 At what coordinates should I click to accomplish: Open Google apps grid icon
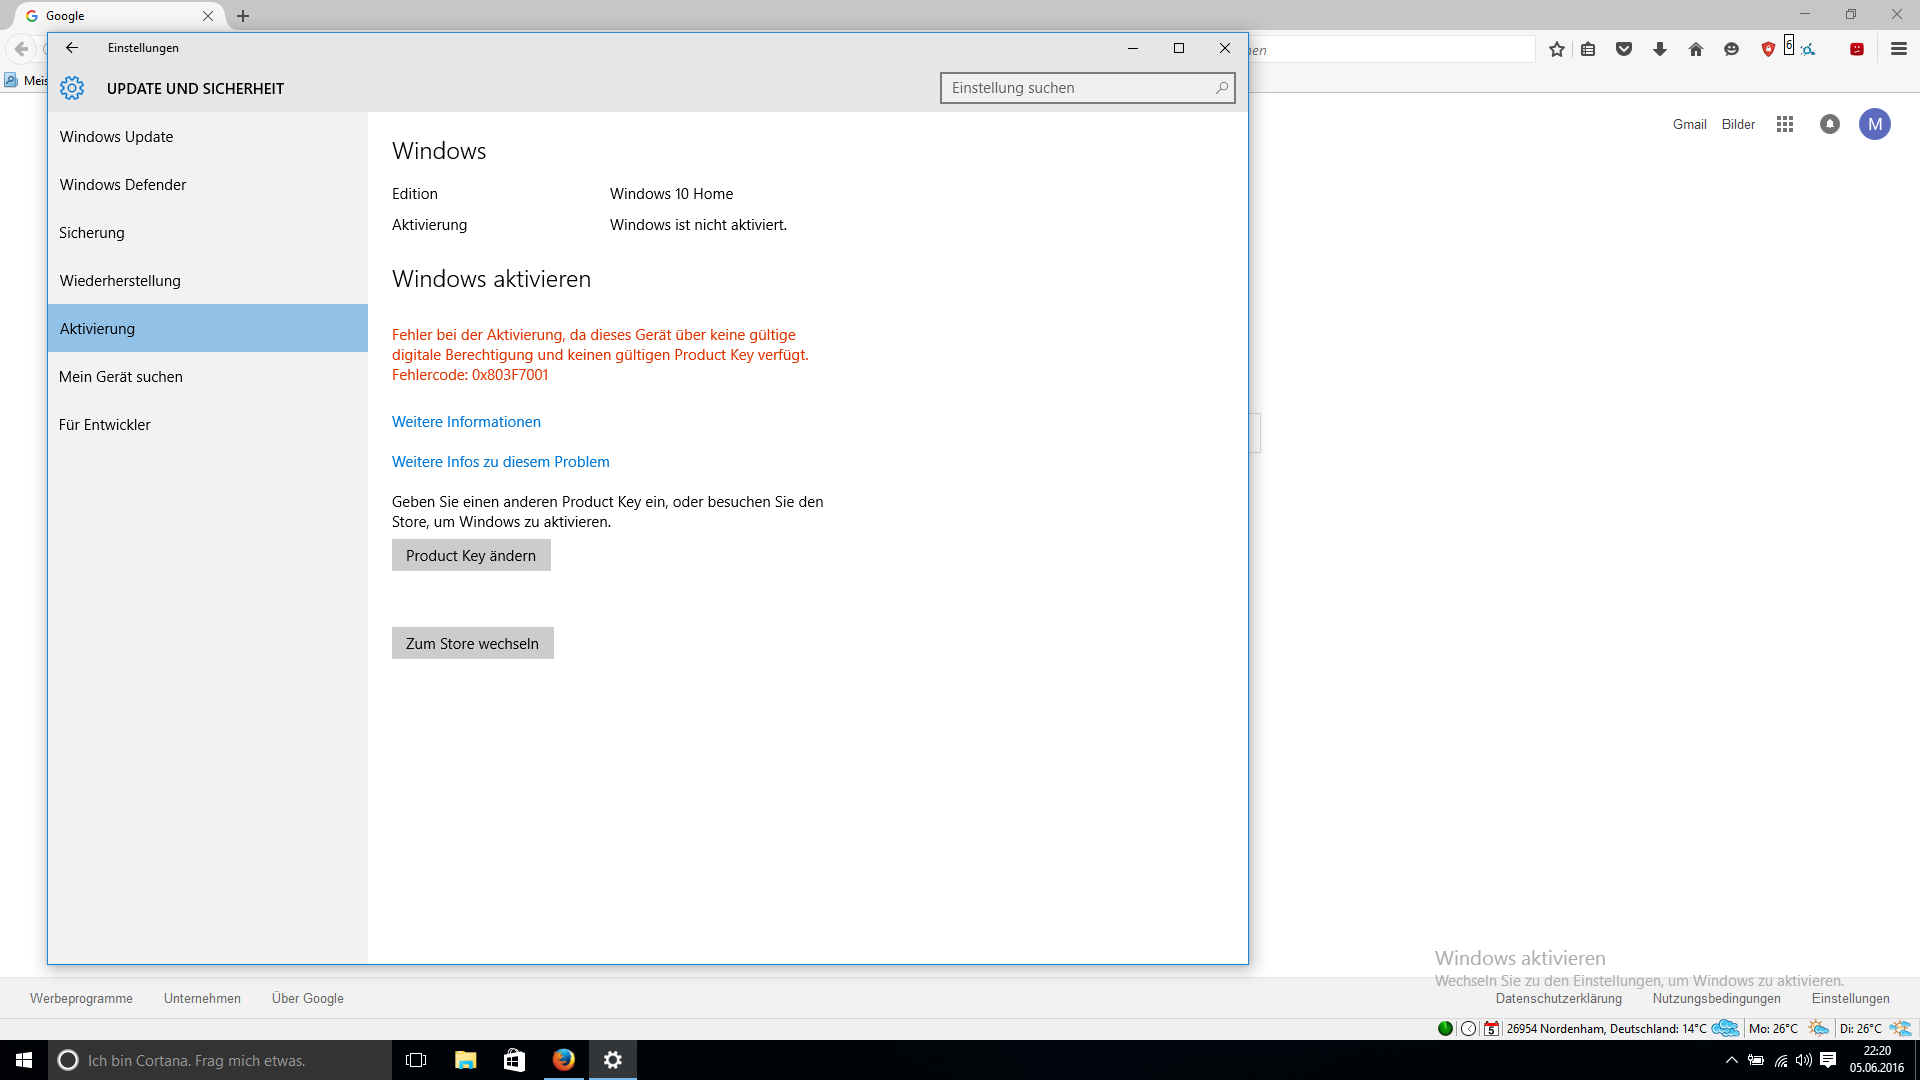click(1785, 124)
